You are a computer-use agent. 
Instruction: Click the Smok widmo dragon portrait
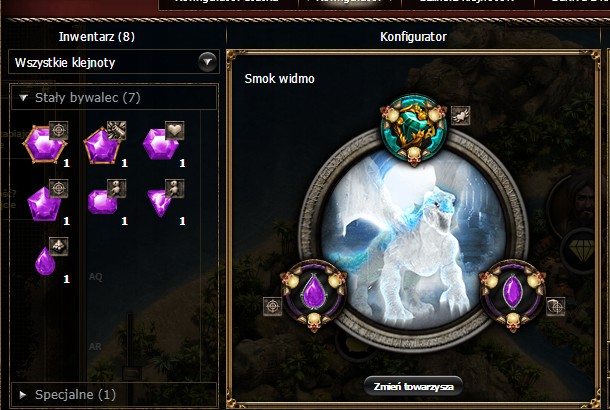(x=414, y=241)
